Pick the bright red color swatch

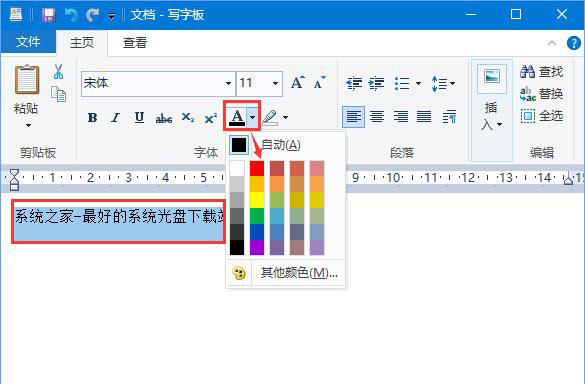click(x=257, y=168)
